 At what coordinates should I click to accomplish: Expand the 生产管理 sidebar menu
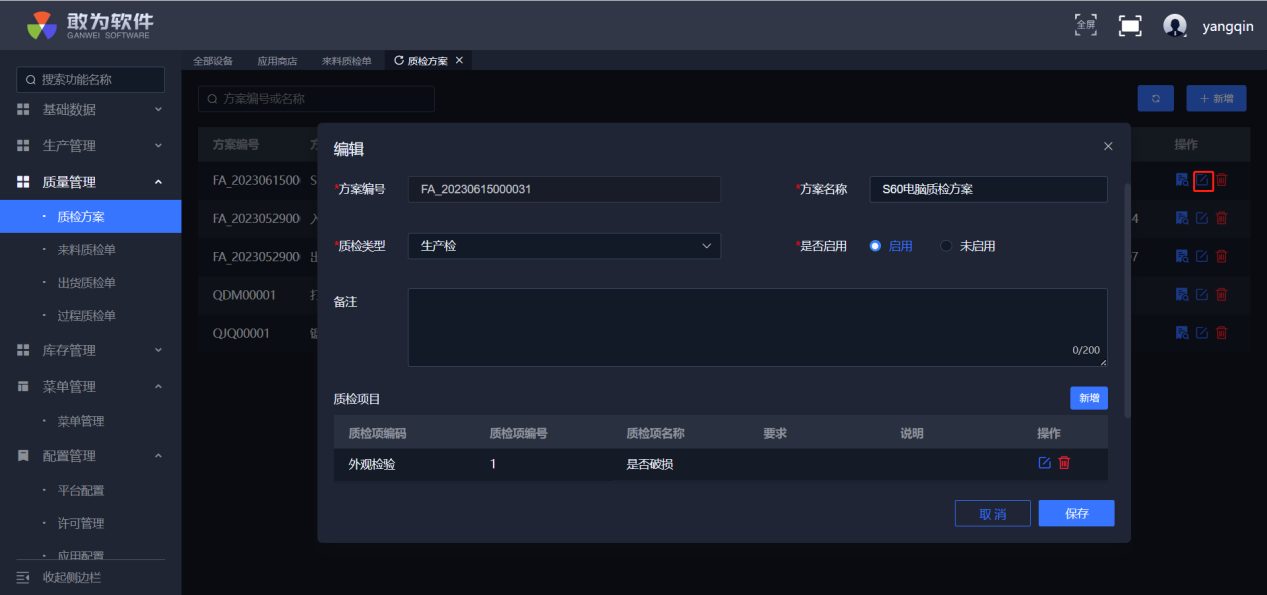tap(90, 146)
